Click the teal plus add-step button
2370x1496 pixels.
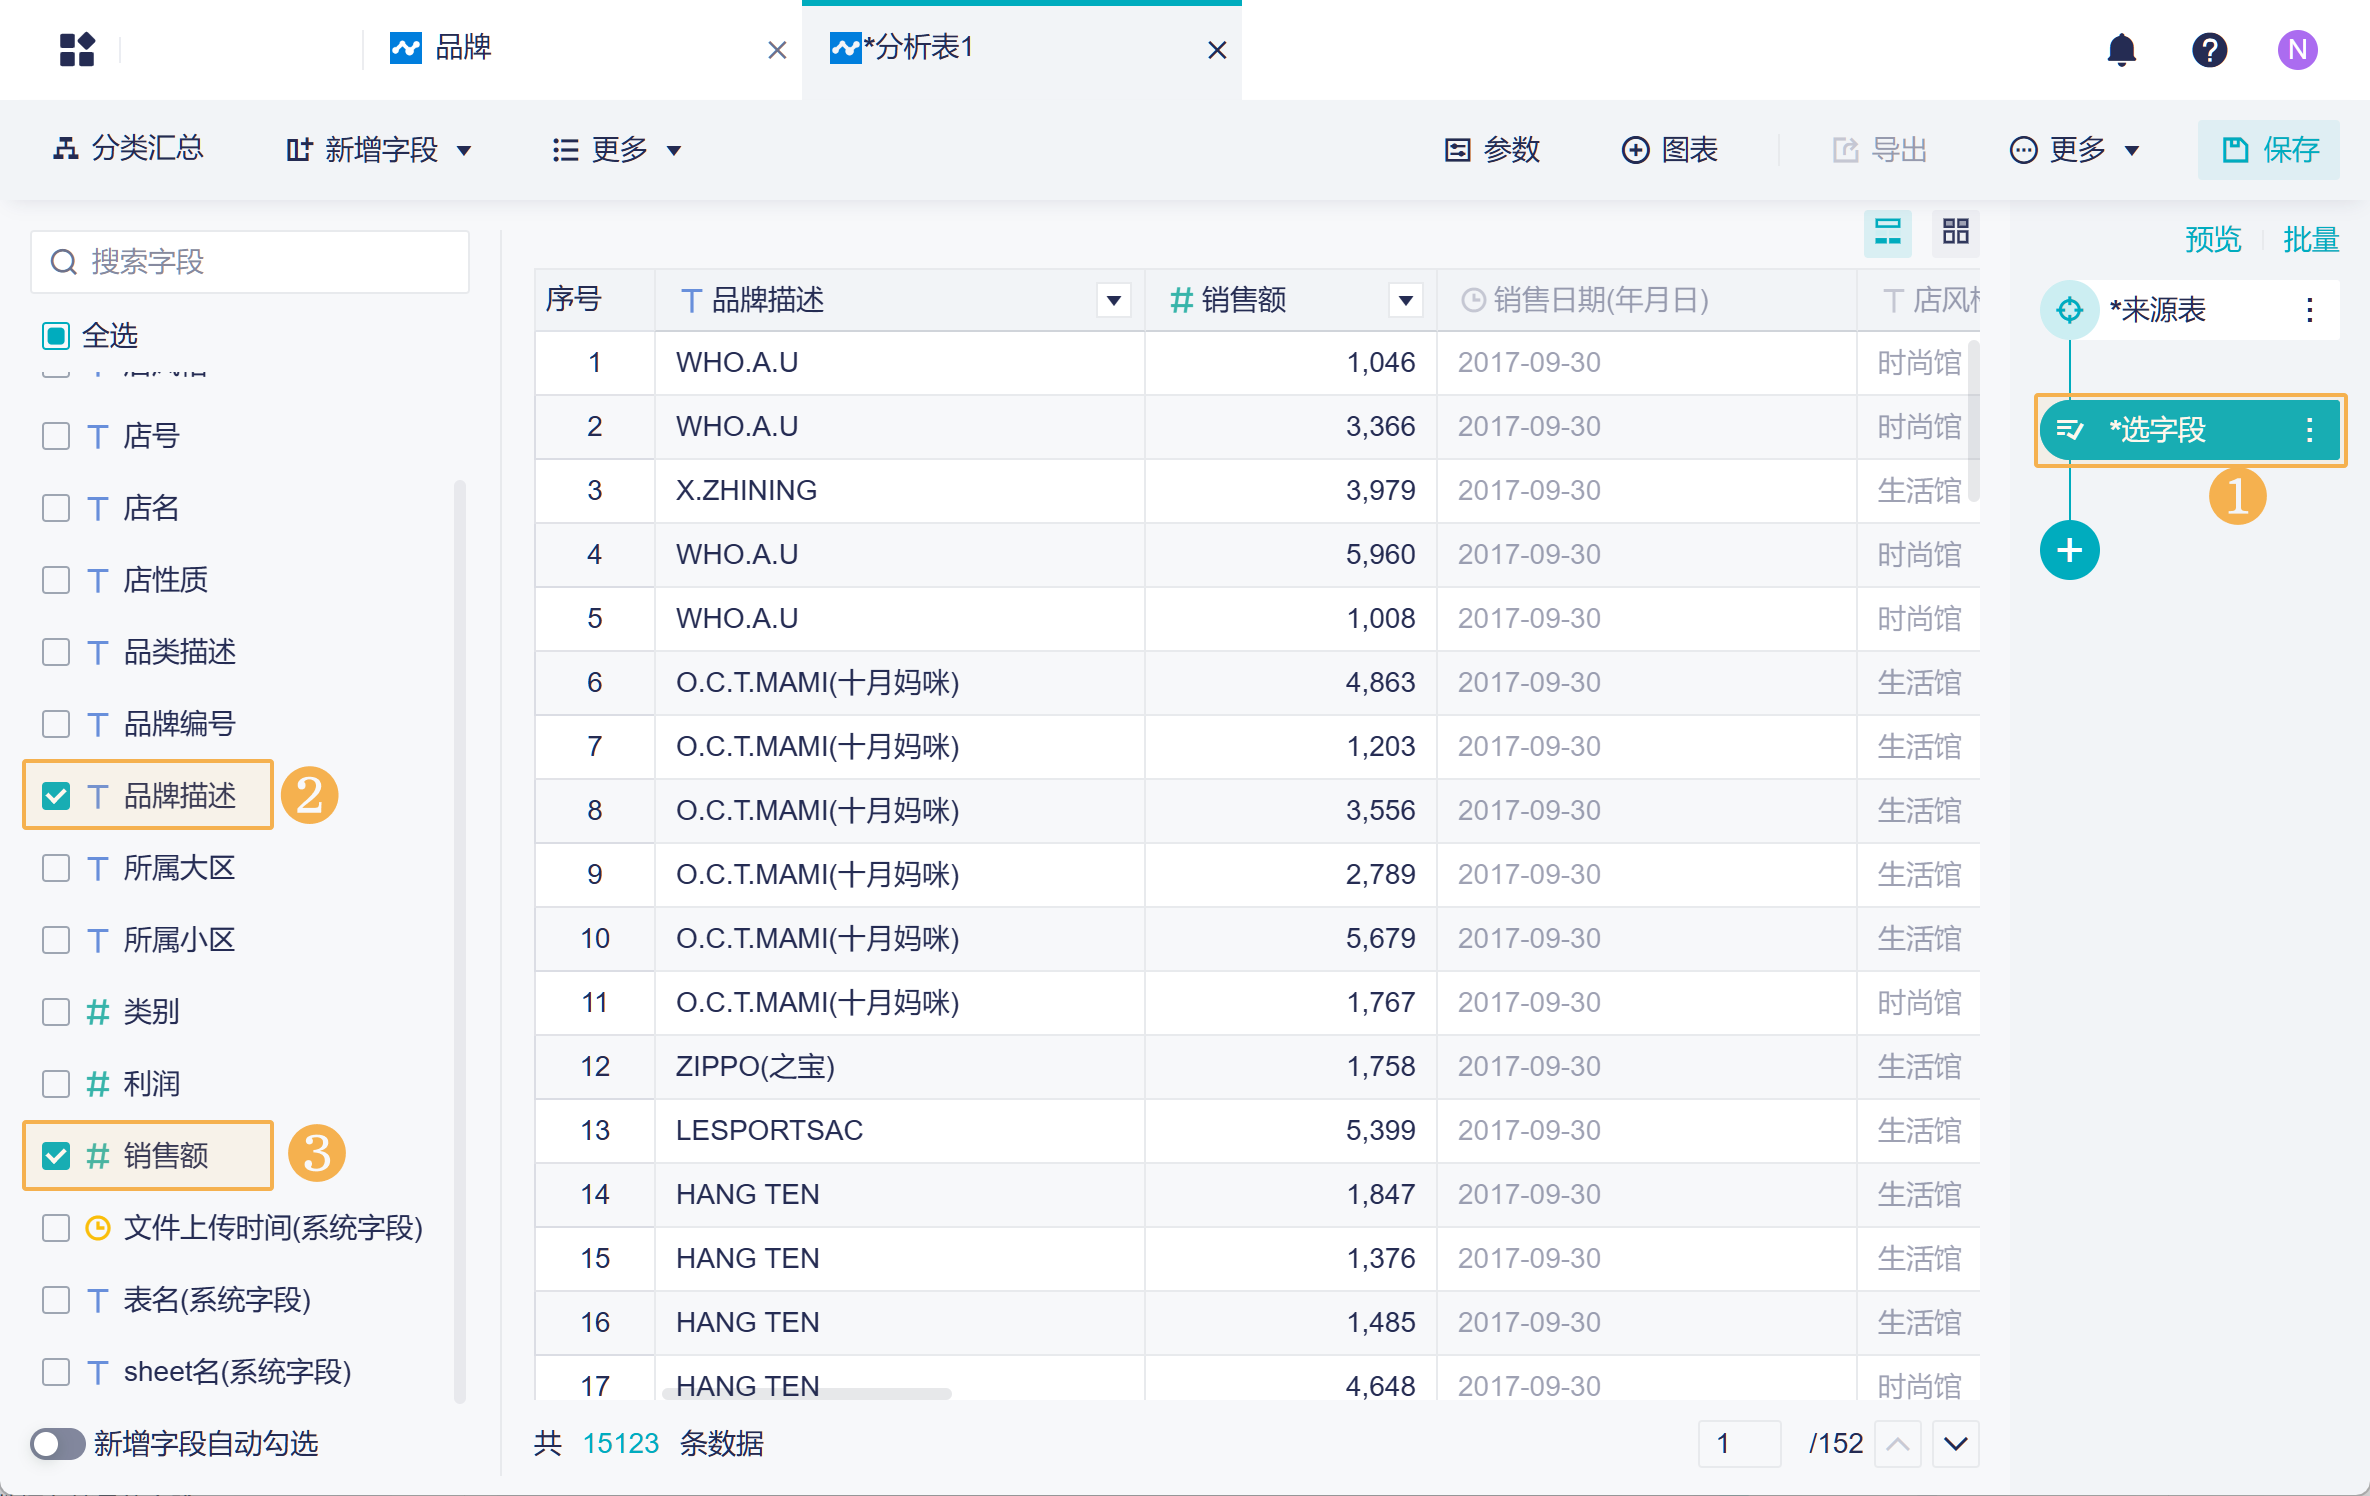click(x=2069, y=550)
